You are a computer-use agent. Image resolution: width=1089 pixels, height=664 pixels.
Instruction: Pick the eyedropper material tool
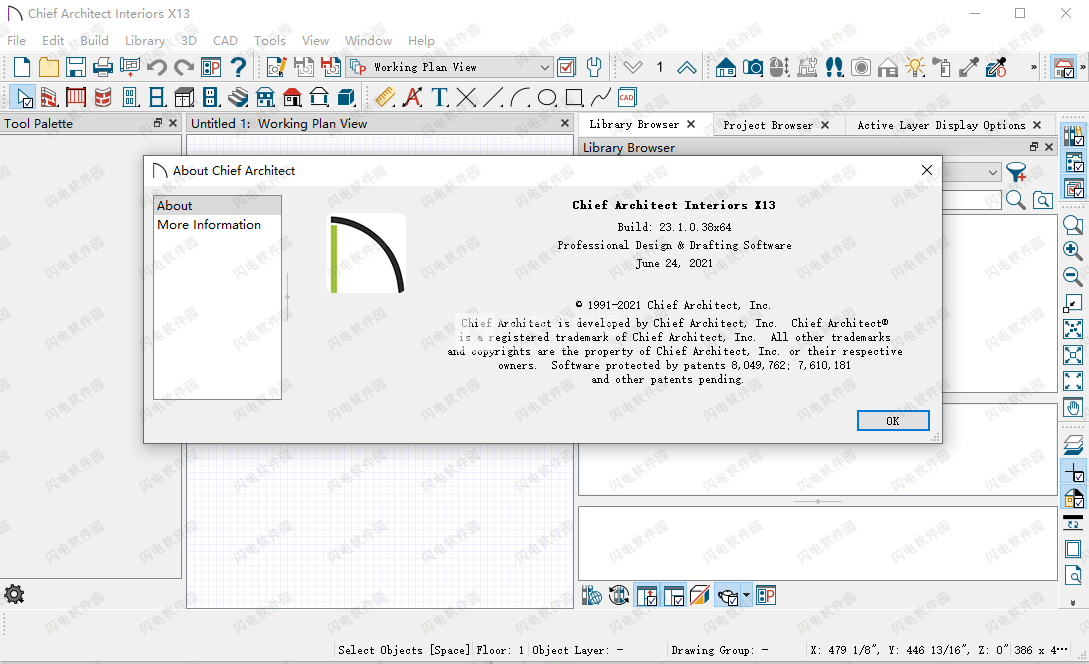click(x=969, y=67)
